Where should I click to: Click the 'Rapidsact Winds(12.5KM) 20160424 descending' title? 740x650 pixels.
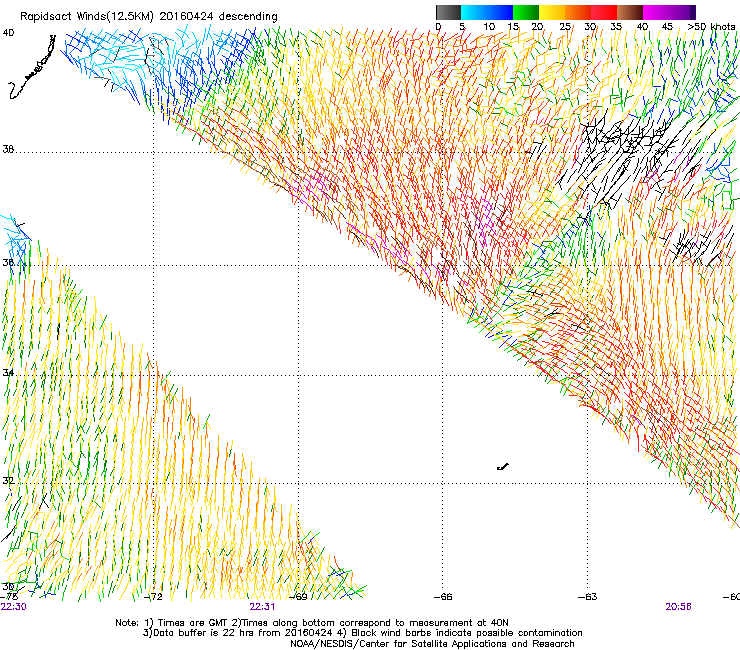pyautogui.click(x=149, y=17)
